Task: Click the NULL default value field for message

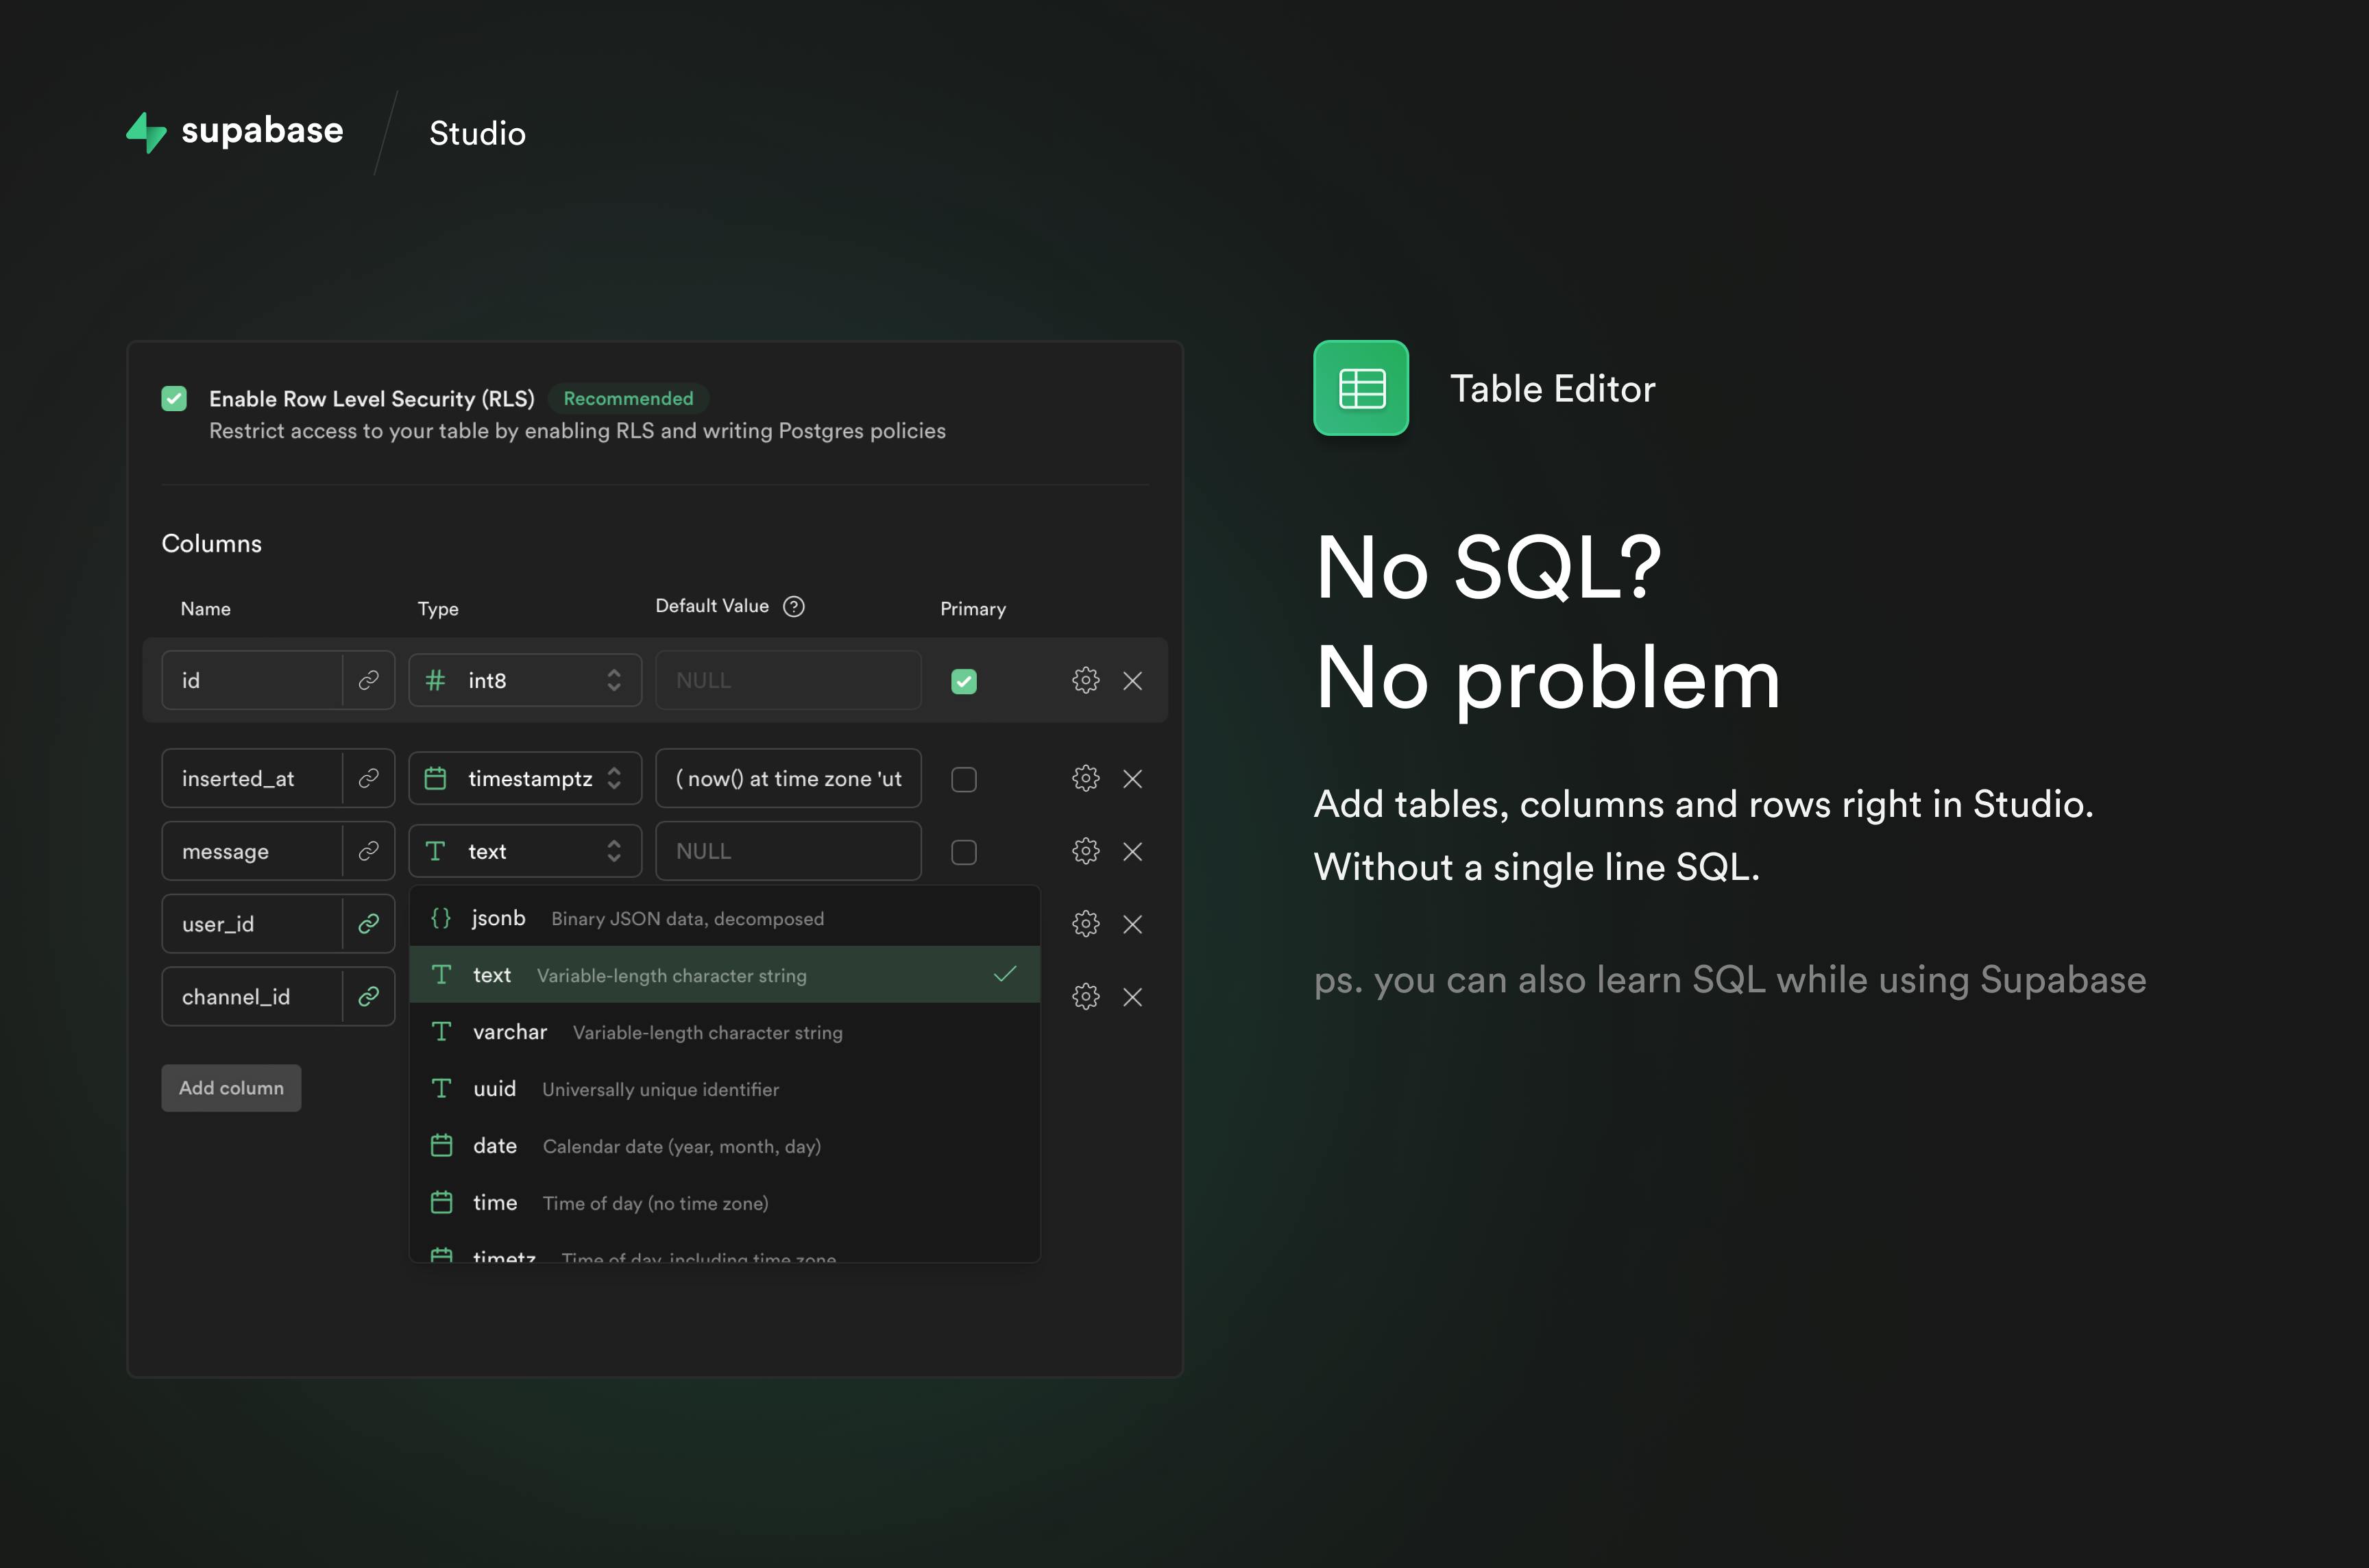Action: point(788,851)
